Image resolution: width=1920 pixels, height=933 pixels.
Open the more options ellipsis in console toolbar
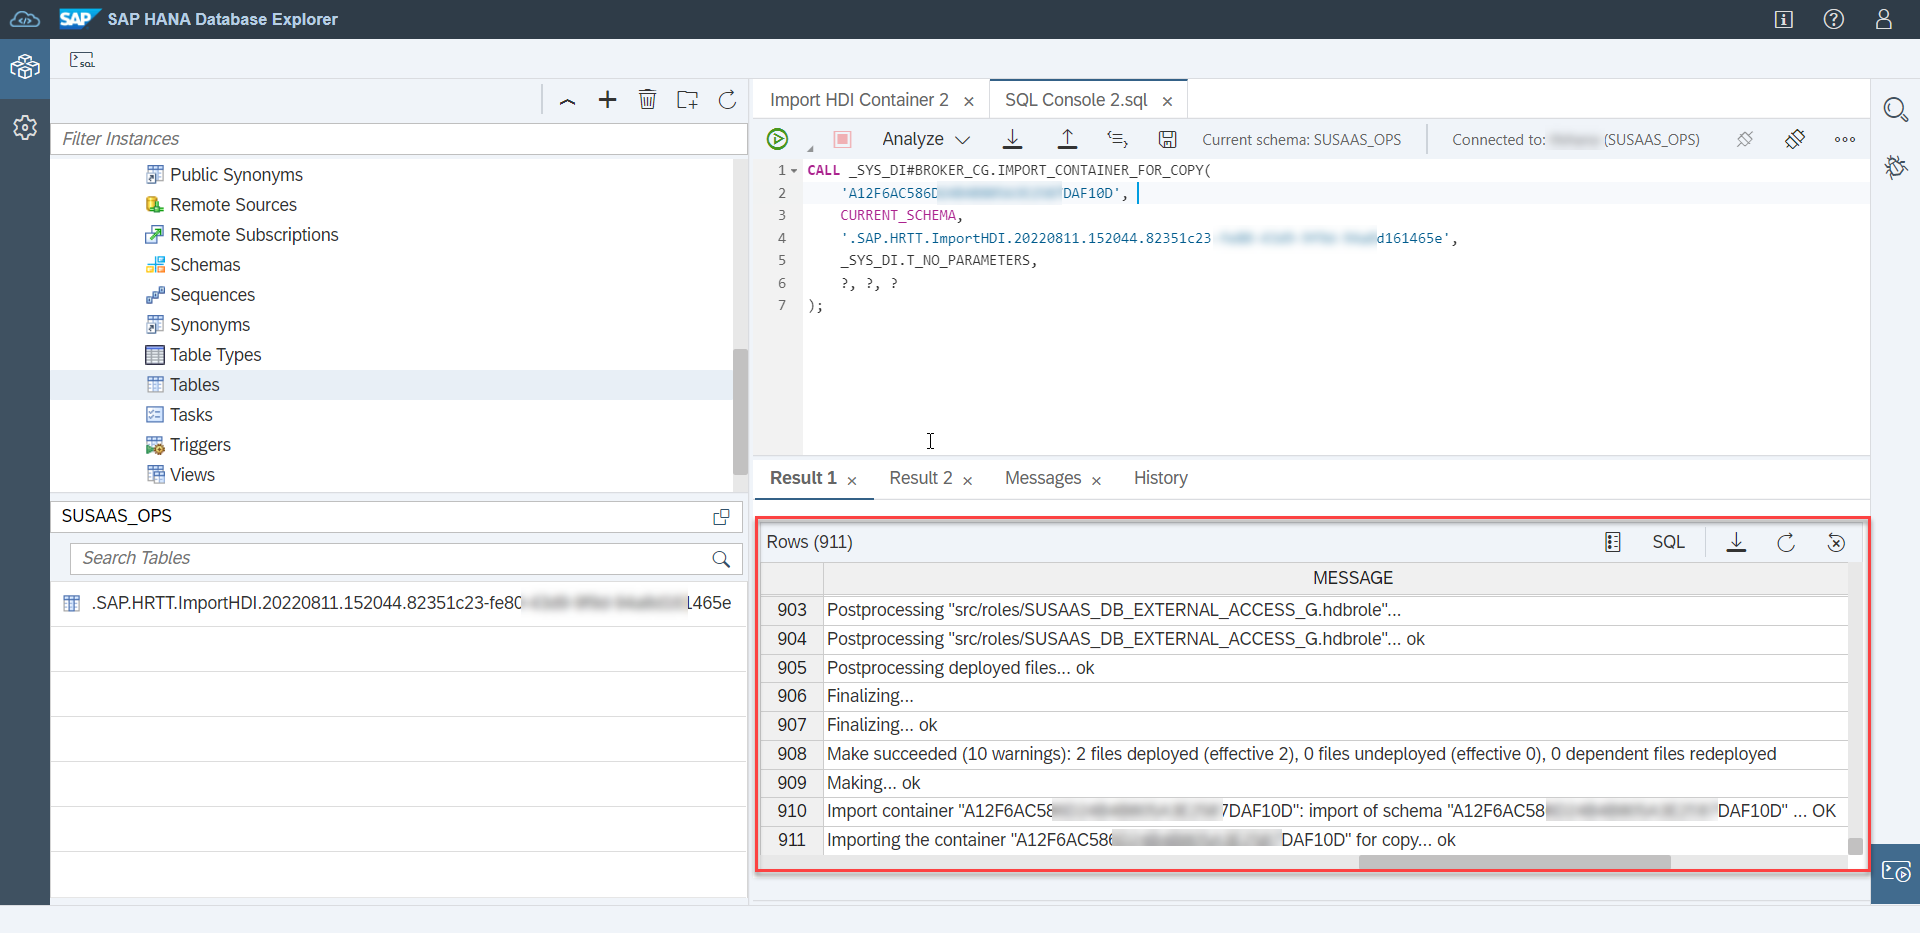click(1845, 139)
